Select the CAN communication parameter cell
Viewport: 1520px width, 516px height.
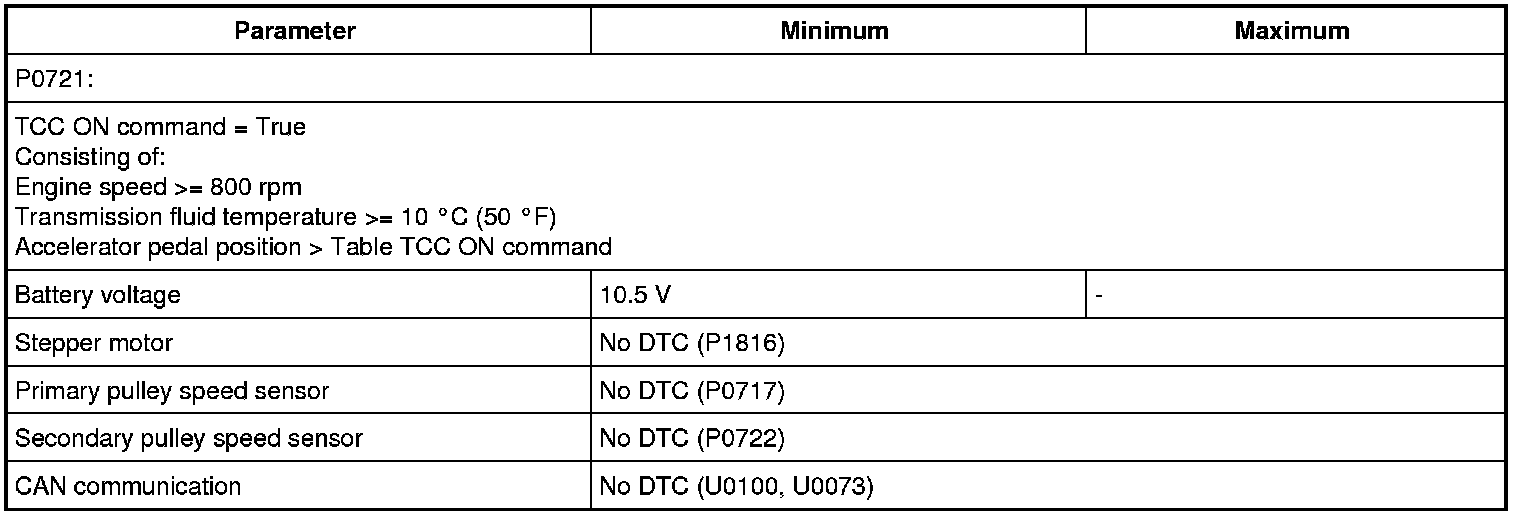click(128, 487)
